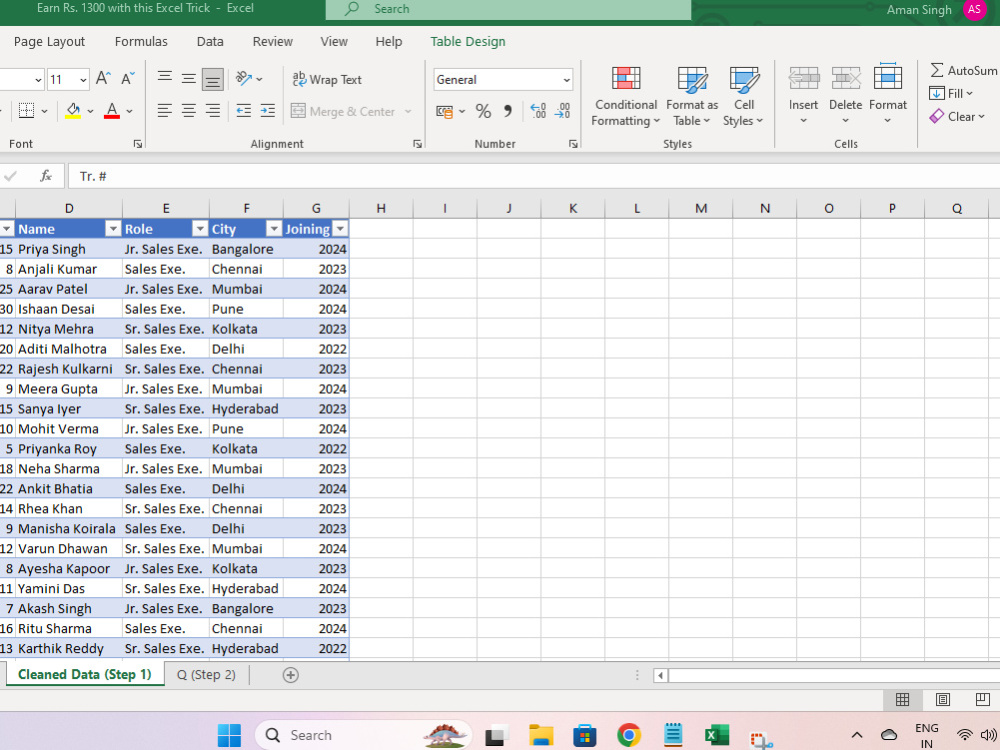The image size is (1000, 750).
Task: Click the Increase Decimal icon
Action: coord(538,112)
